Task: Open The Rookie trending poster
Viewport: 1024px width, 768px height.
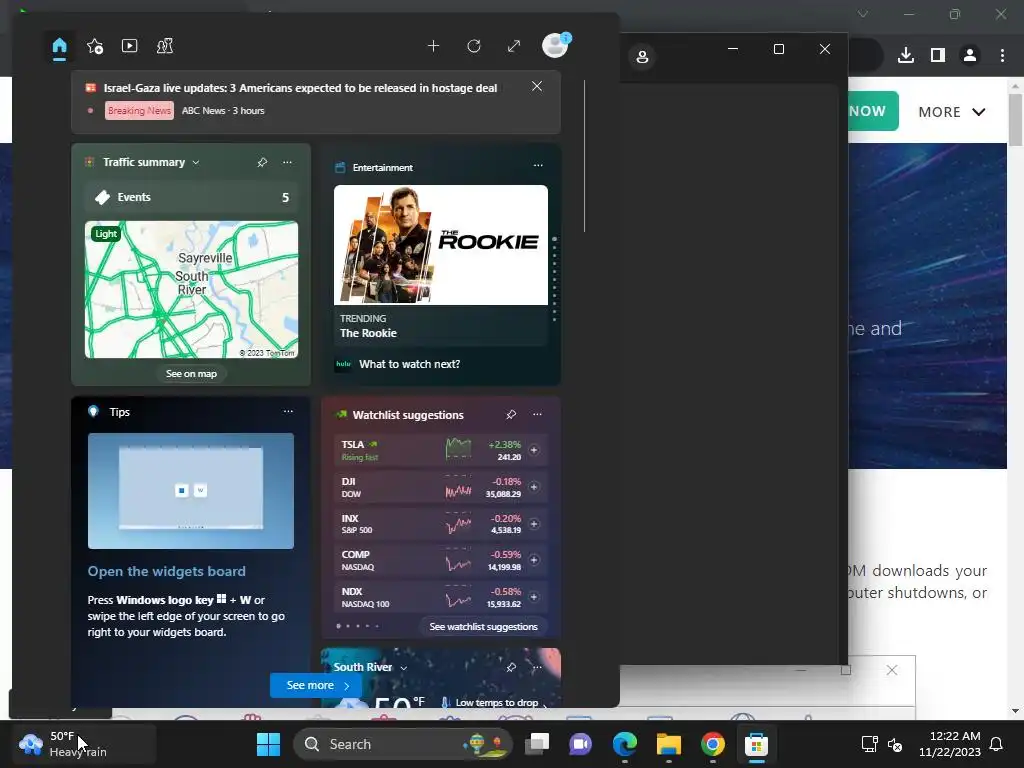Action: coord(441,245)
